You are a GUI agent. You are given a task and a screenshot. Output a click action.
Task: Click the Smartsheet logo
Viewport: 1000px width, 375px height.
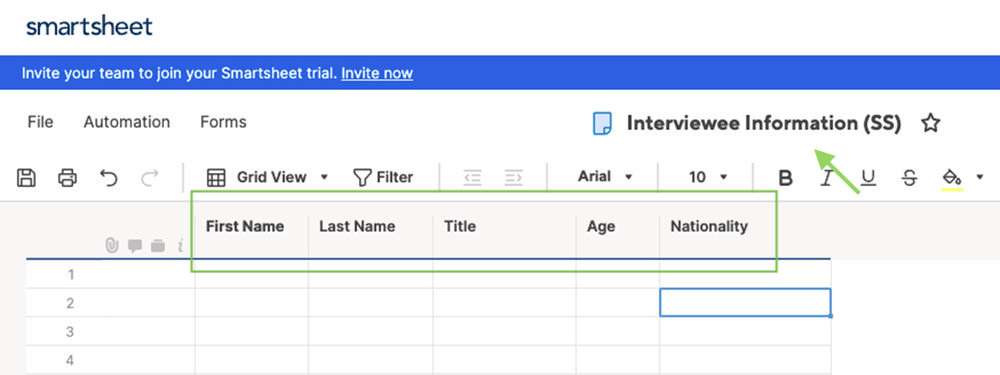coord(89,26)
